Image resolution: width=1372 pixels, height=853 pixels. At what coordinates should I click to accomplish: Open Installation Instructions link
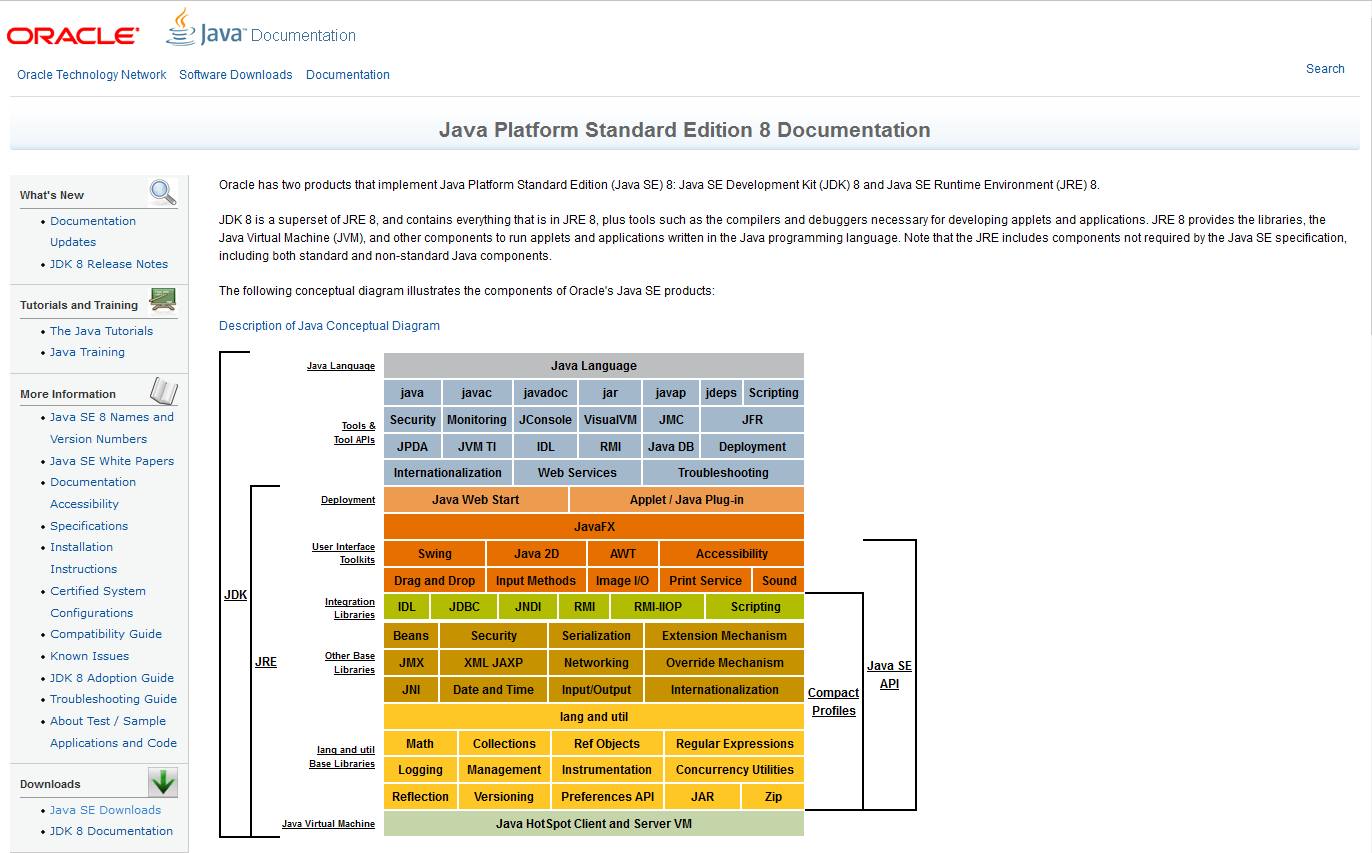[x=84, y=558]
